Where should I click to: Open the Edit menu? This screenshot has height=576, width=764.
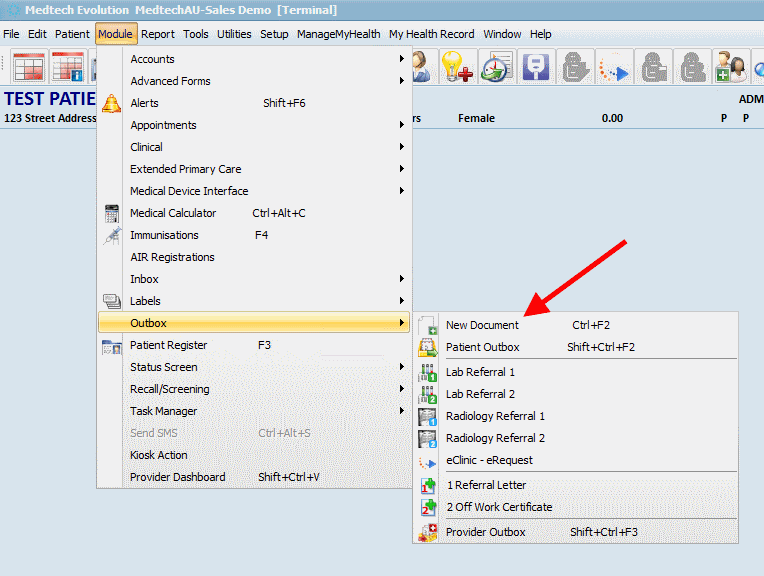[x=37, y=34]
